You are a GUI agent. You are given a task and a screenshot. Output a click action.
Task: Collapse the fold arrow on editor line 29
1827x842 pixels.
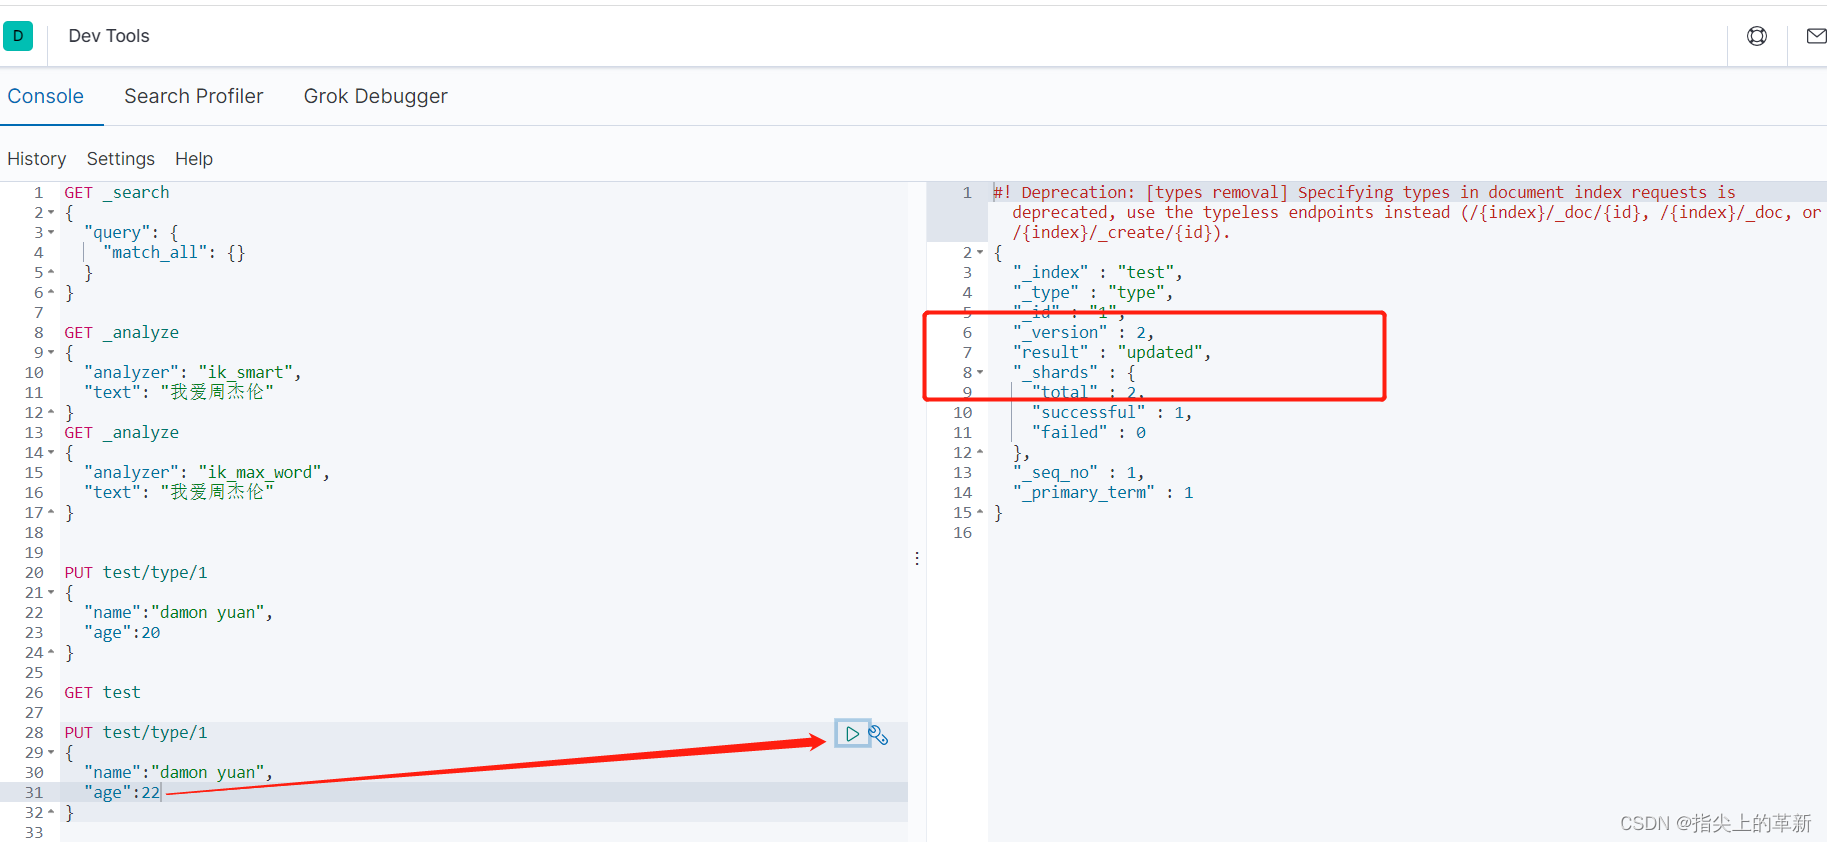click(51, 753)
